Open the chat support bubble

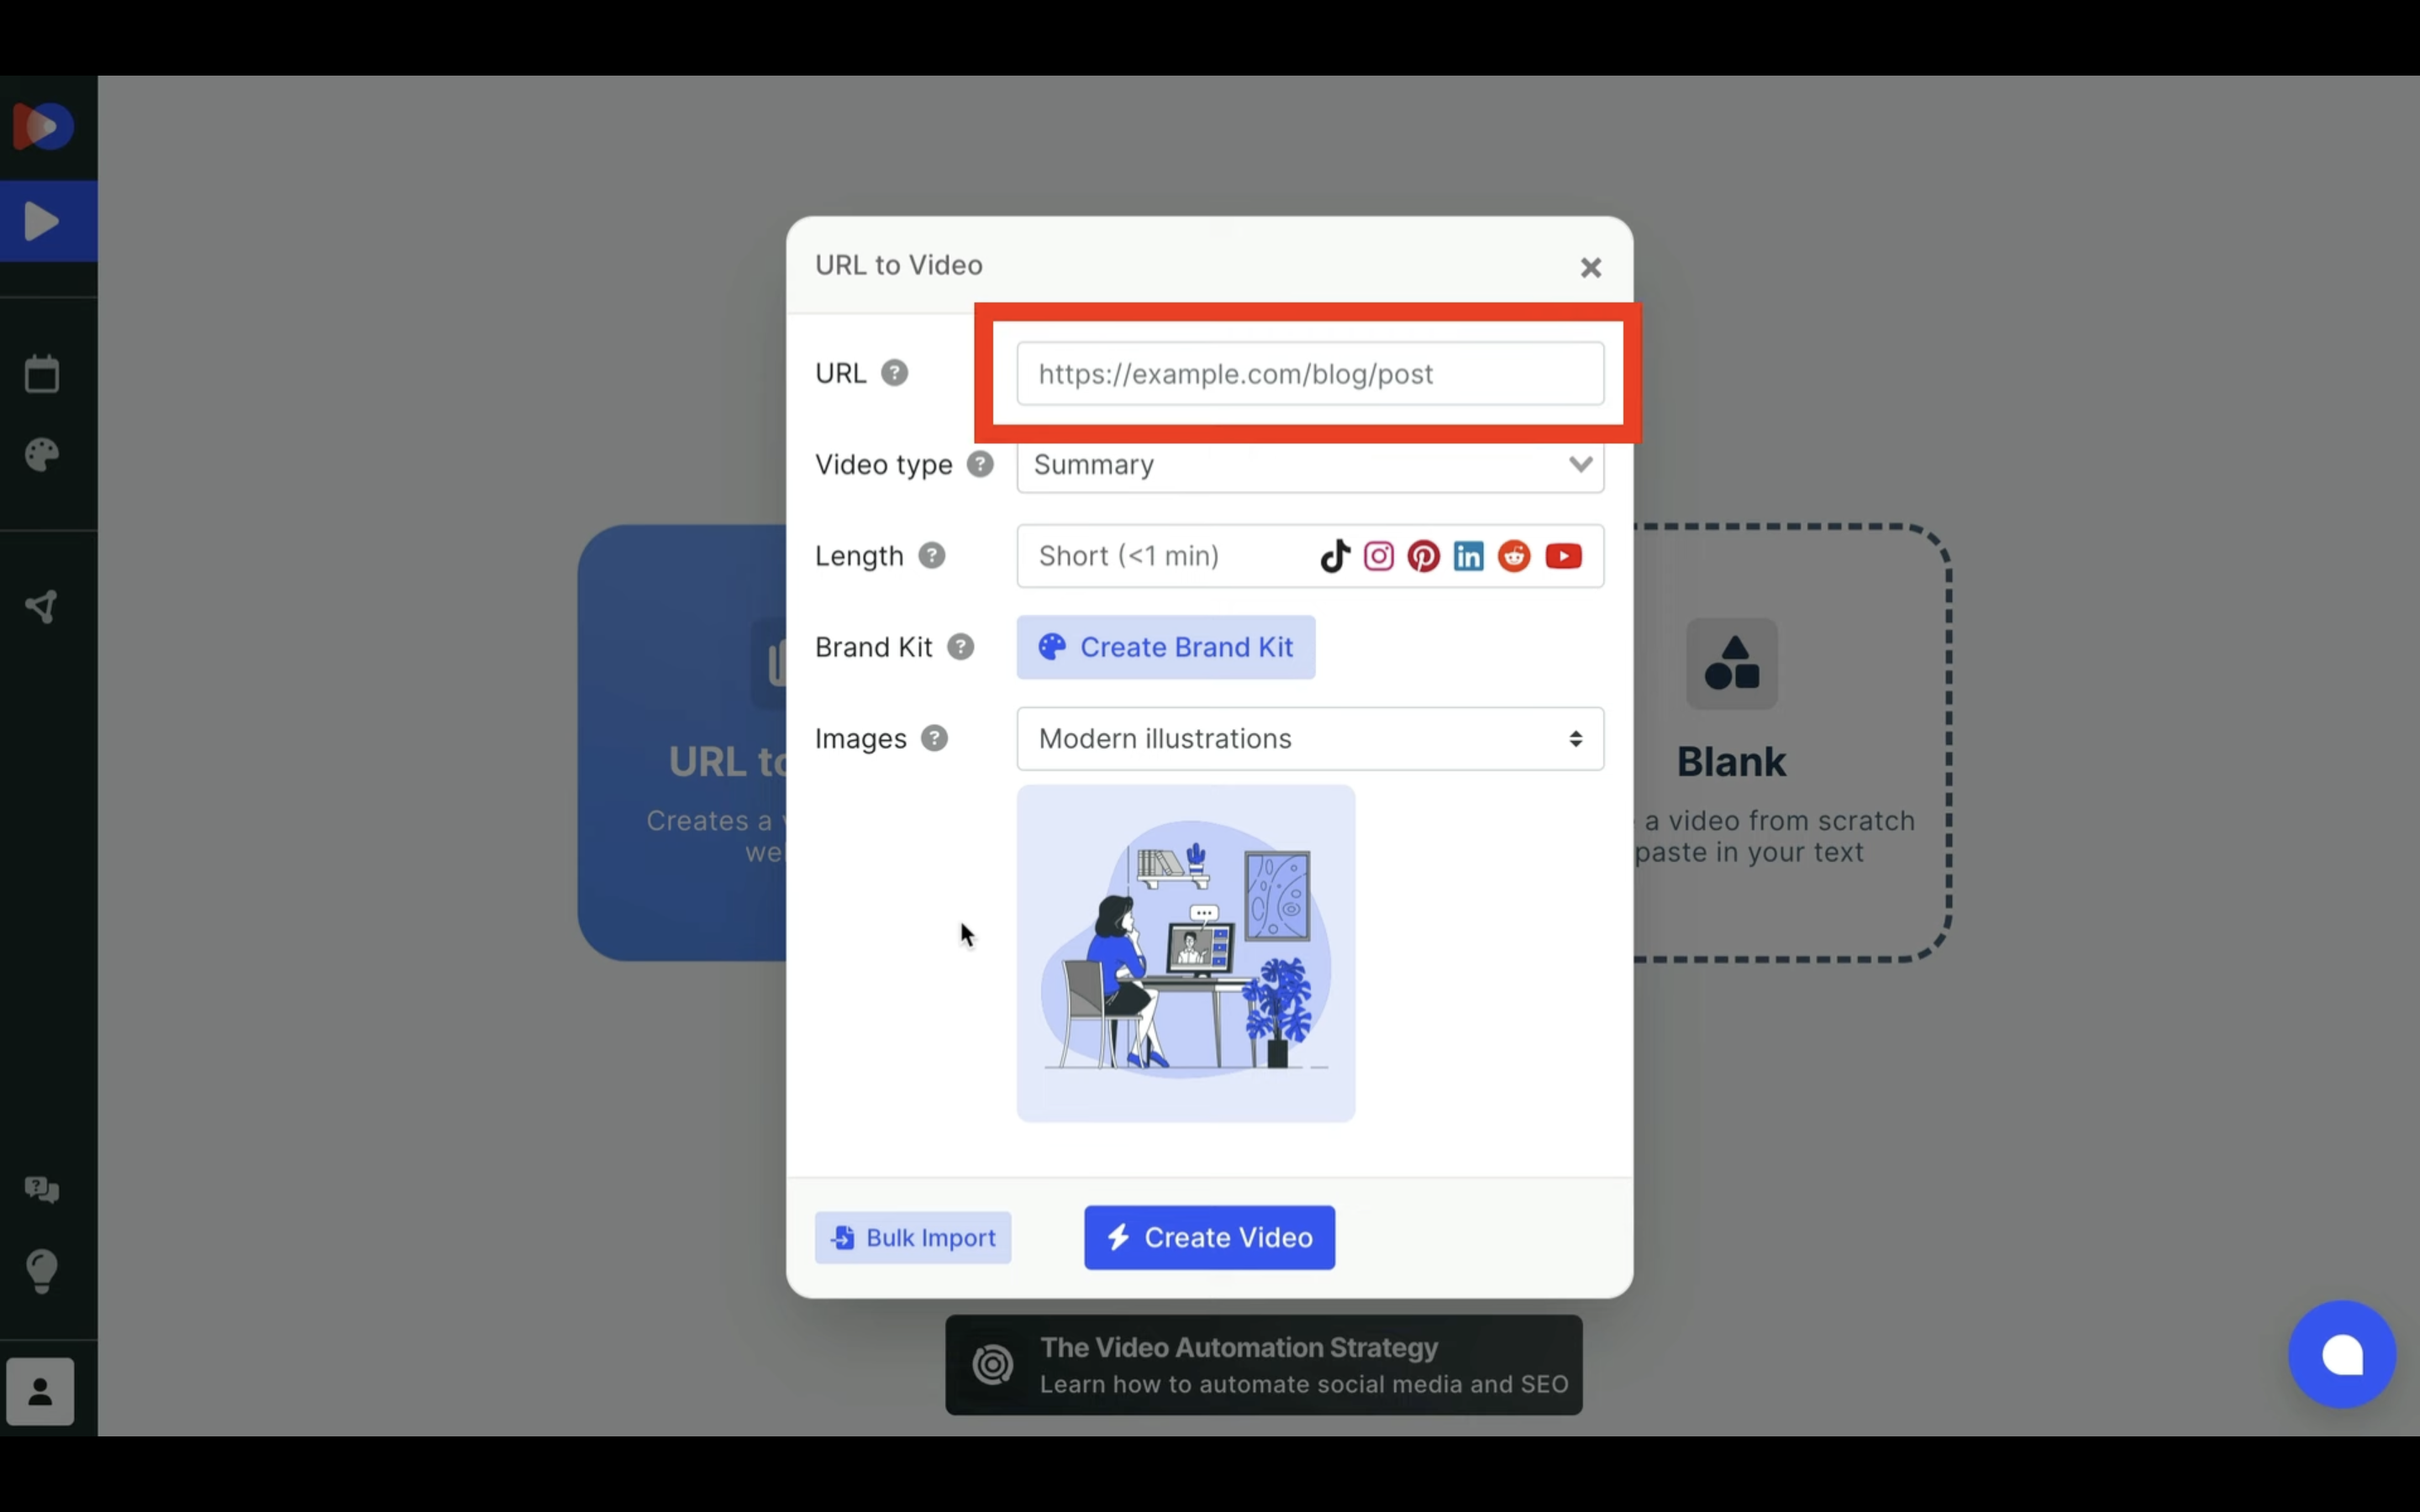2342,1354
